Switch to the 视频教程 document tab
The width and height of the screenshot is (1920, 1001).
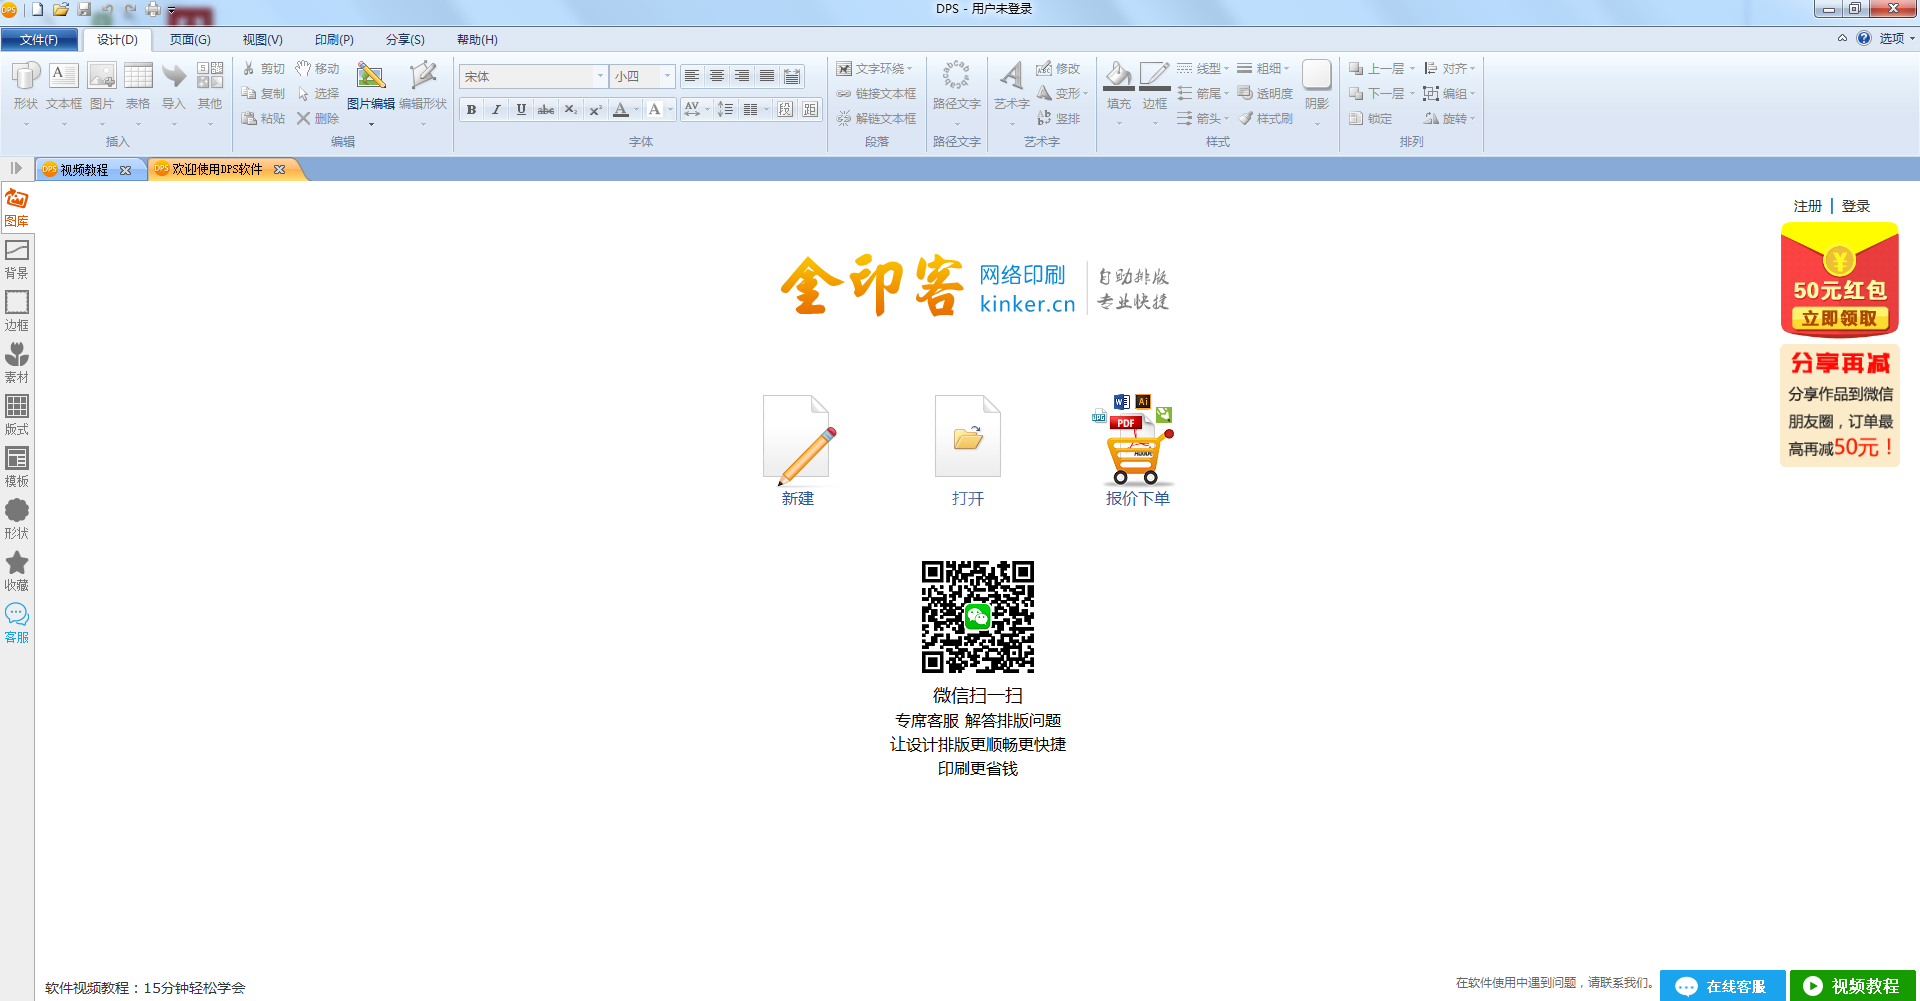(x=84, y=170)
